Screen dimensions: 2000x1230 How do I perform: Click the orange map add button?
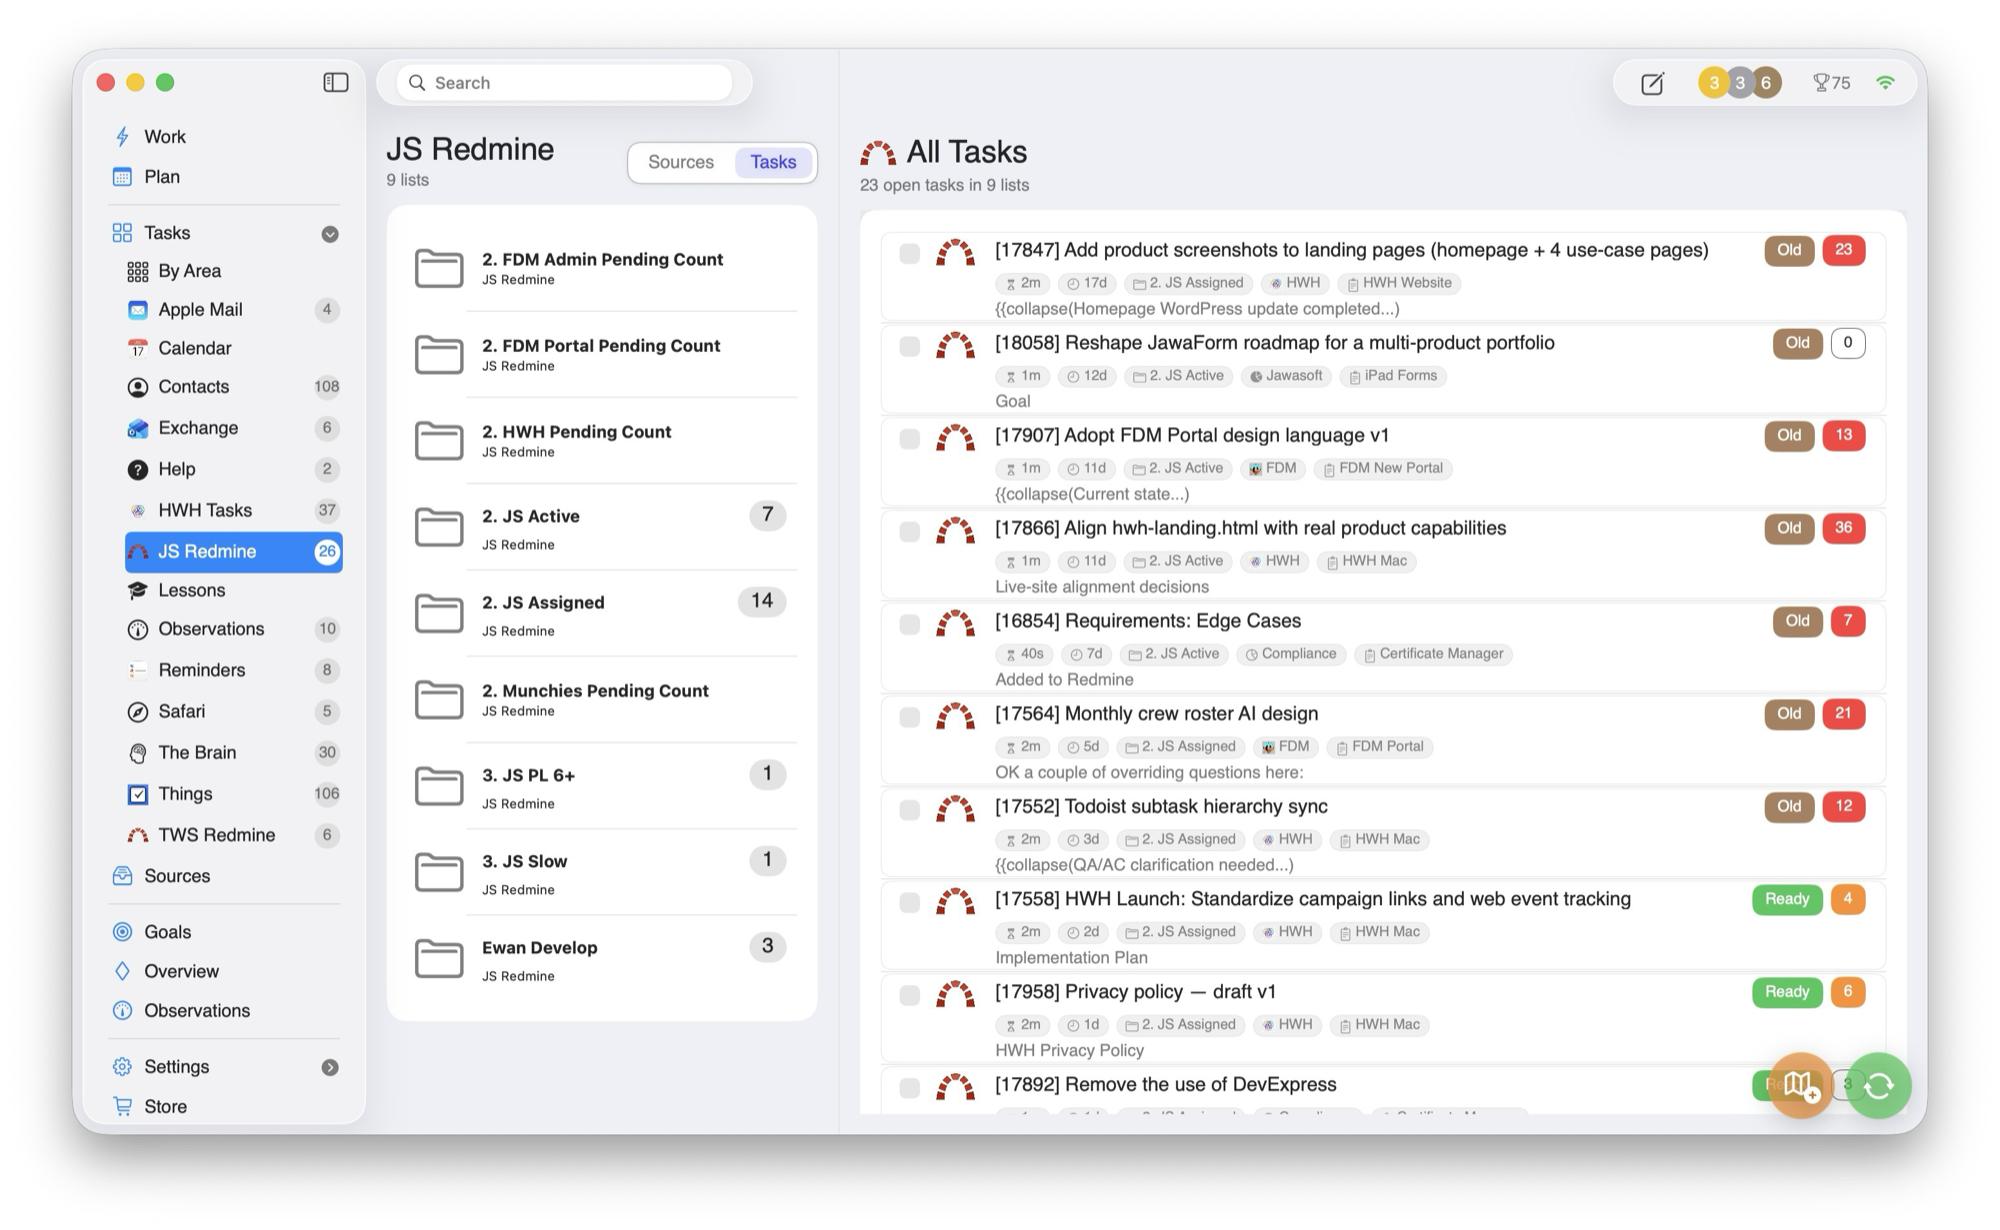[x=1800, y=1085]
